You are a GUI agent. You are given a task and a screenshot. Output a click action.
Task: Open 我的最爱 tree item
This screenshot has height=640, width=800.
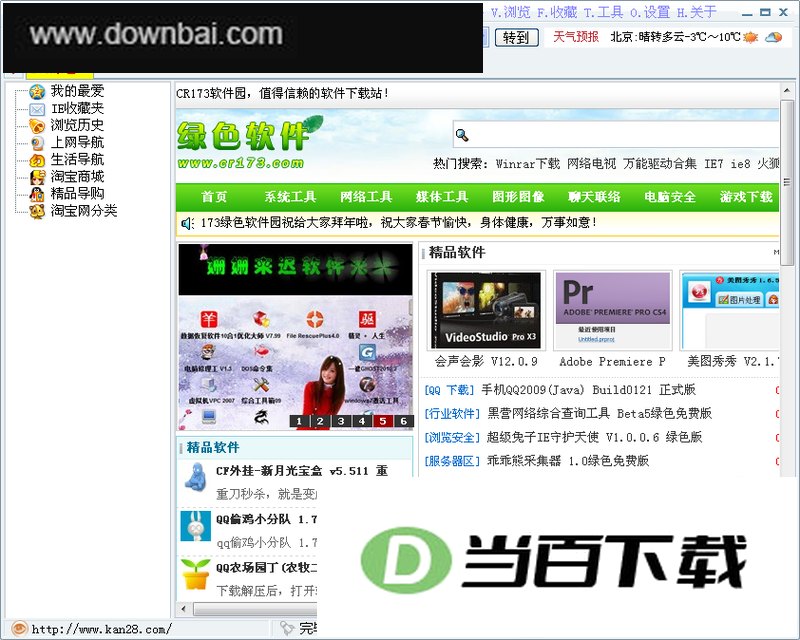[77, 91]
